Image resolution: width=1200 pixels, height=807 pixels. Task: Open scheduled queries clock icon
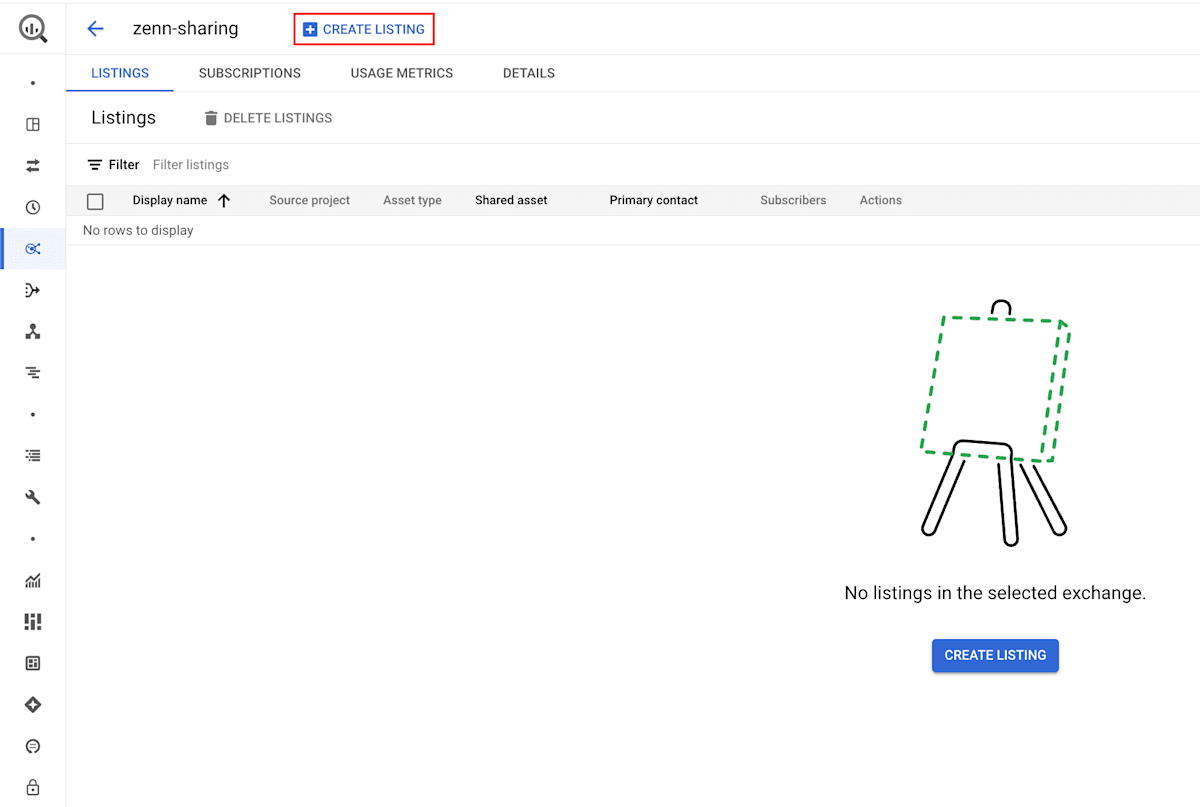coord(33,208)
